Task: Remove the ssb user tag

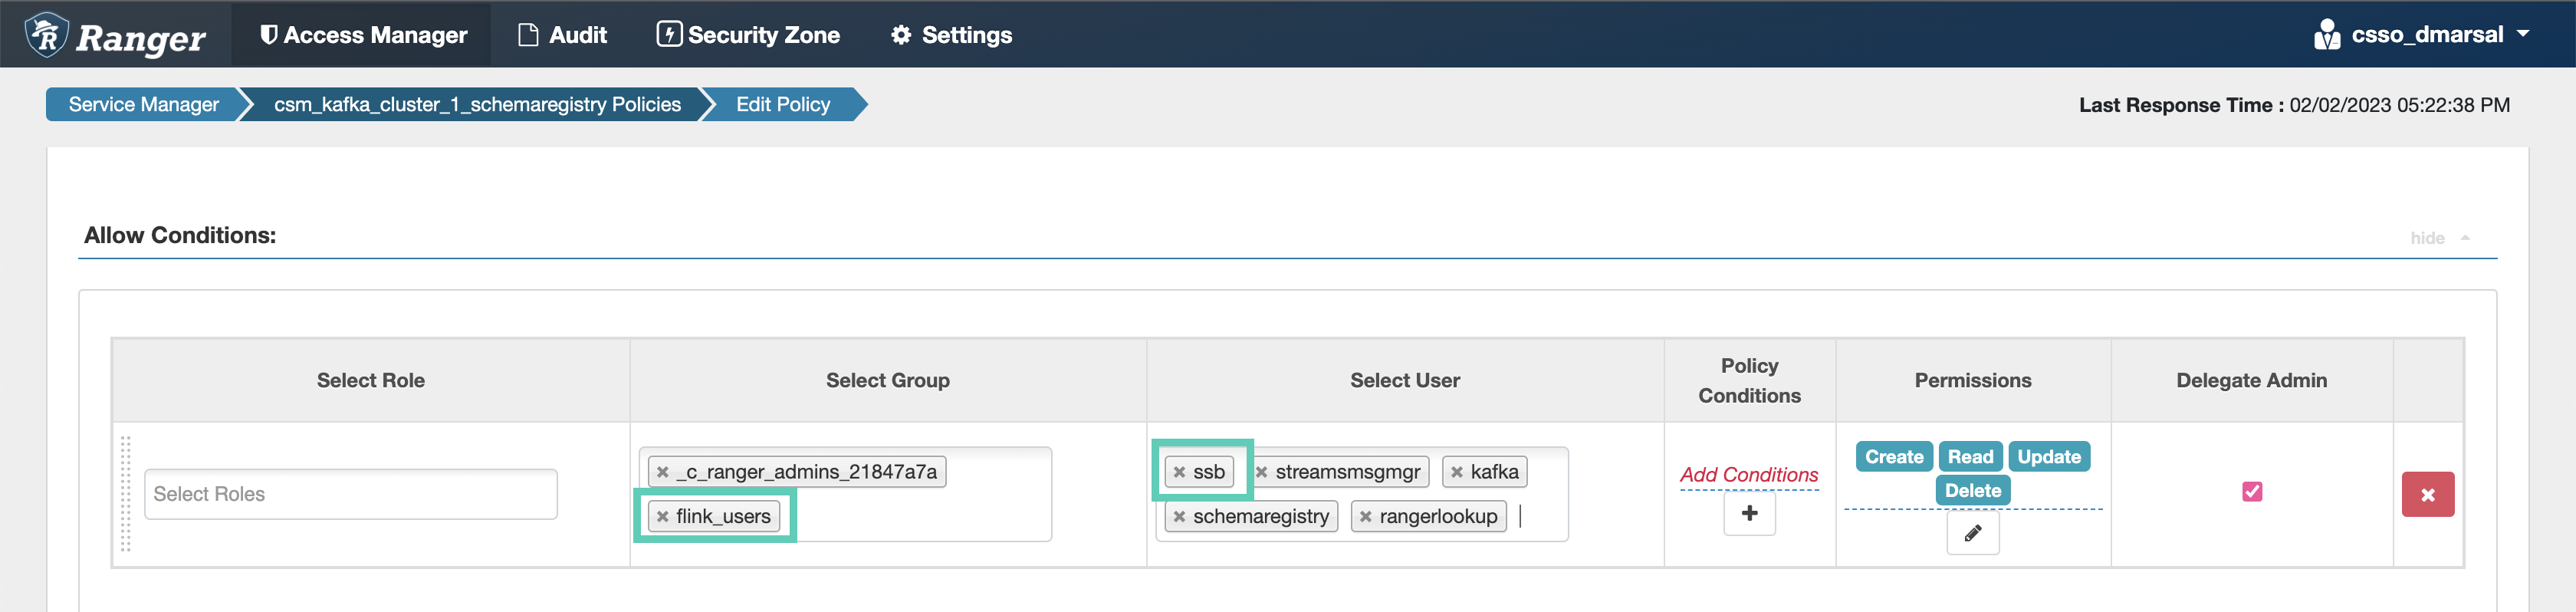Action: tap(1179, 472)
